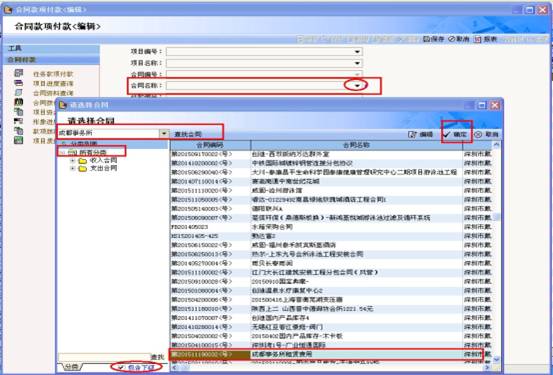Open the 项目名称 dropdown arrow
This screenshot has height=375, width=553.
click(x=357, y=63)
